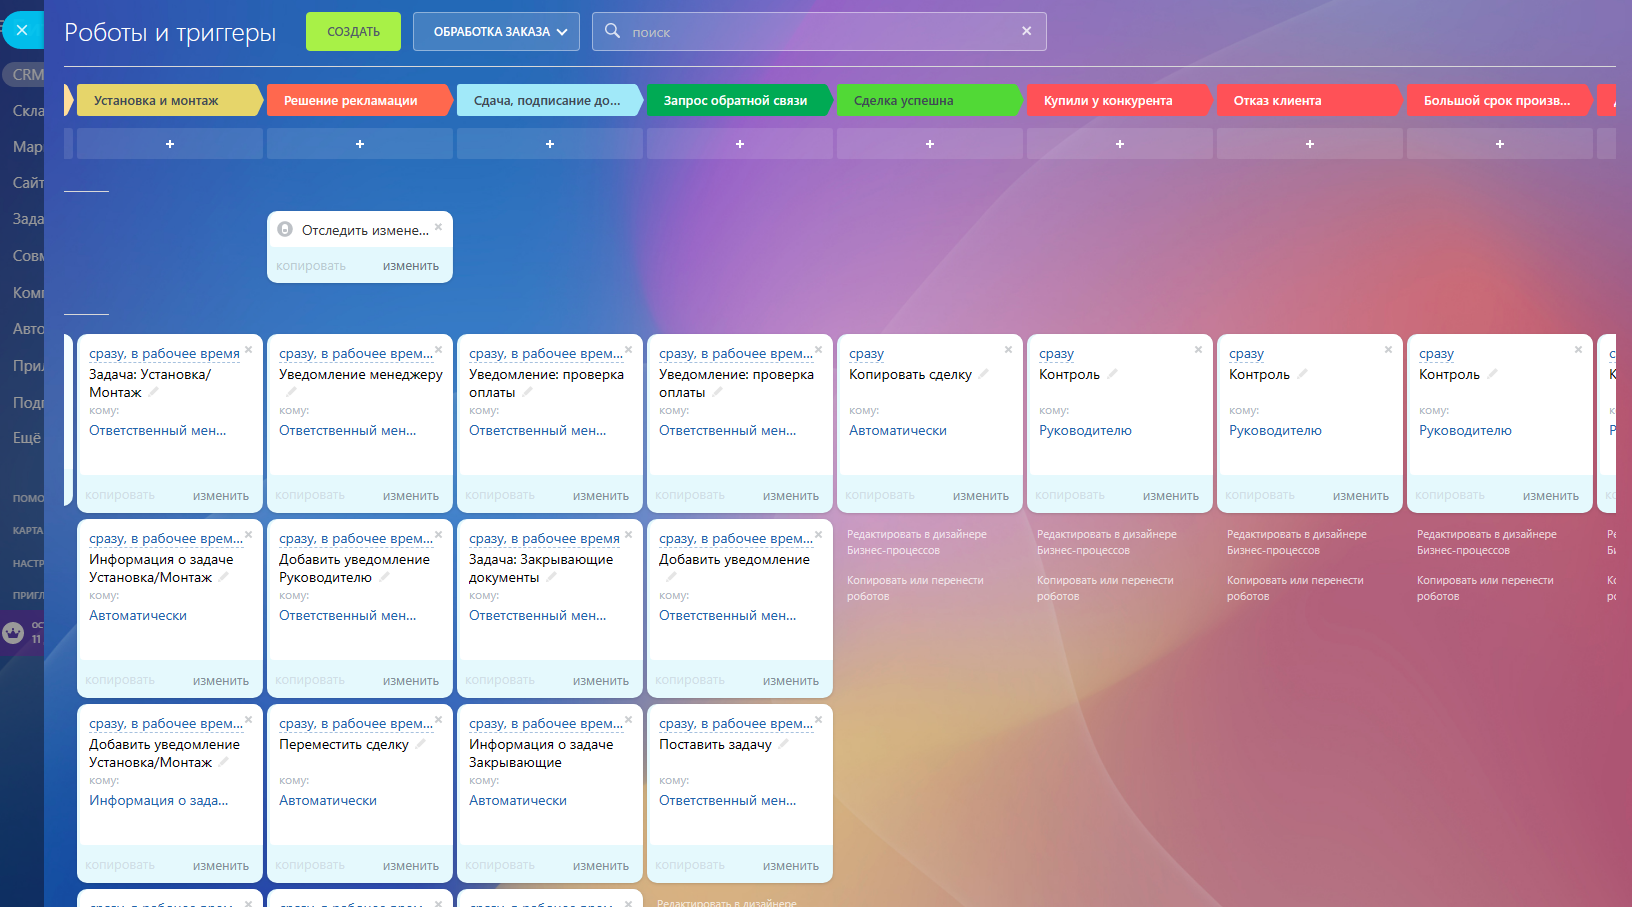Open Автоматически recipient of Копировать сделку robot
The height and width of the screenshot is (907, 1632).
click(x=898, y=431)
